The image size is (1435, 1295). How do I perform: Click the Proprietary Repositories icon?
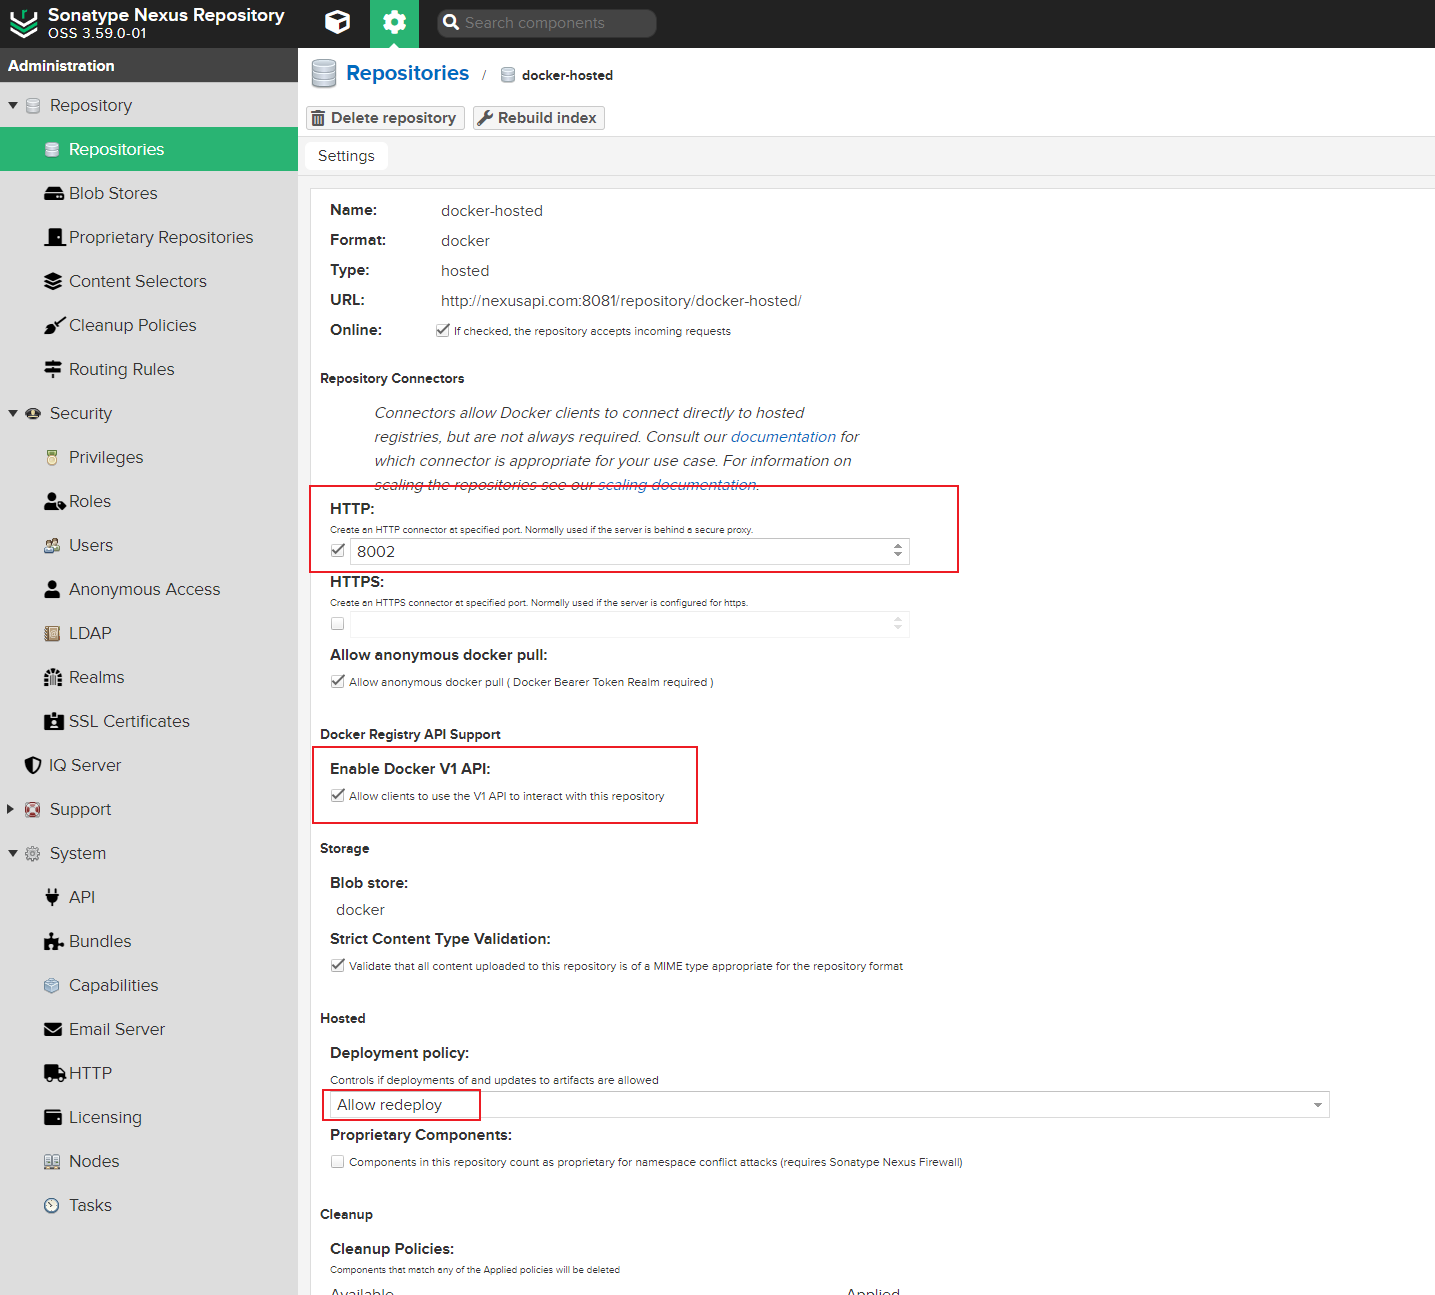(x=55, y=237)
